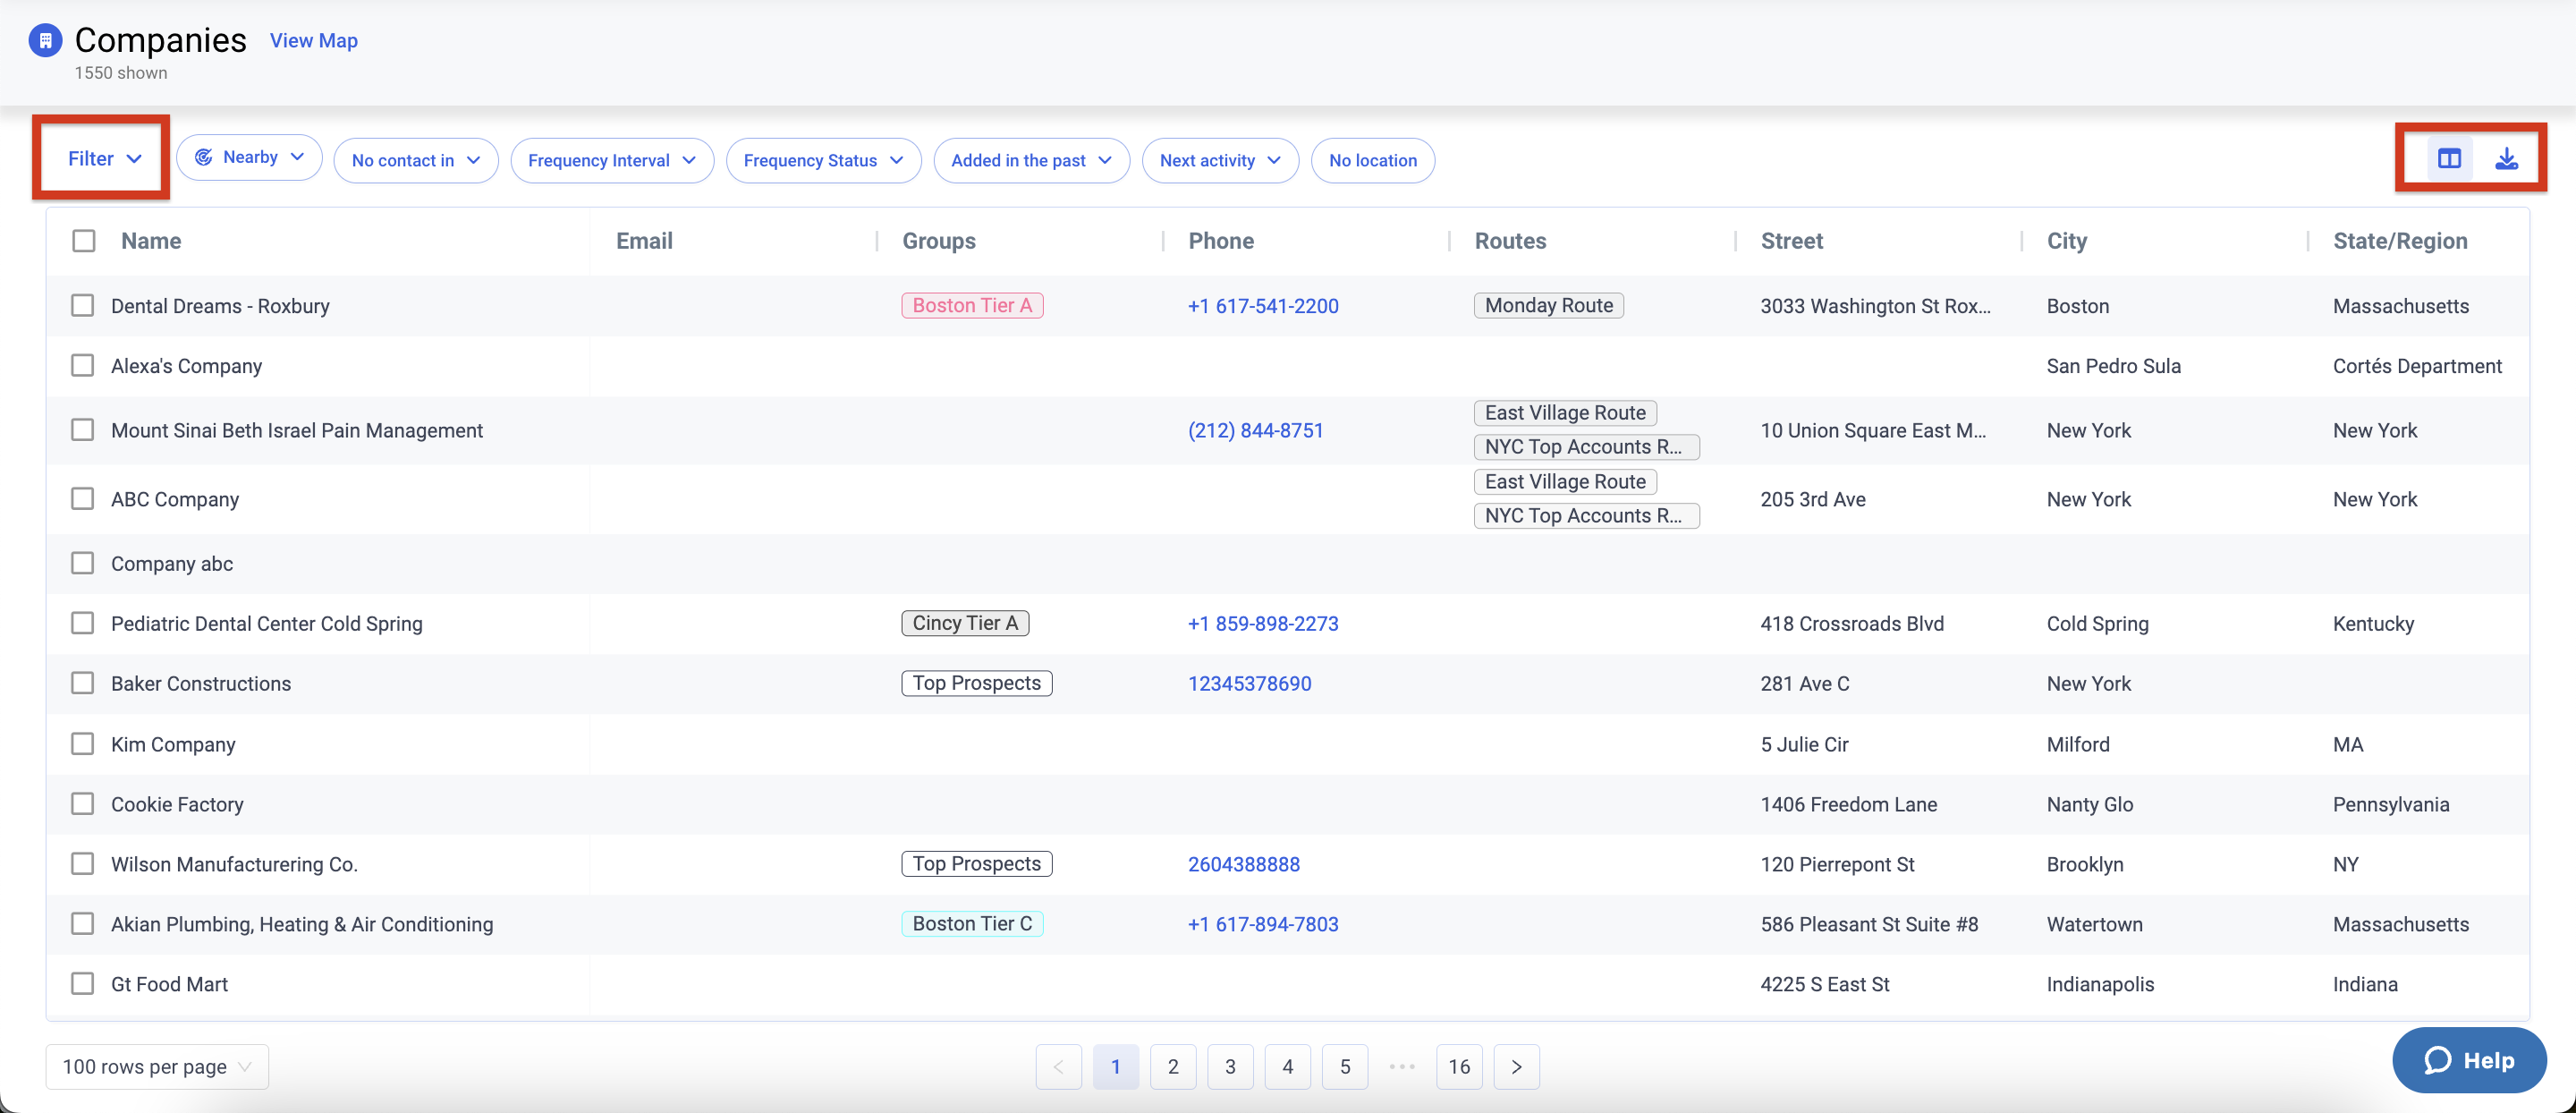The height and width of the screenshot is (1113, 2576).
Task: Select Mount Sinai Beth Israel row checkbox
Action: tap(83, 430)
